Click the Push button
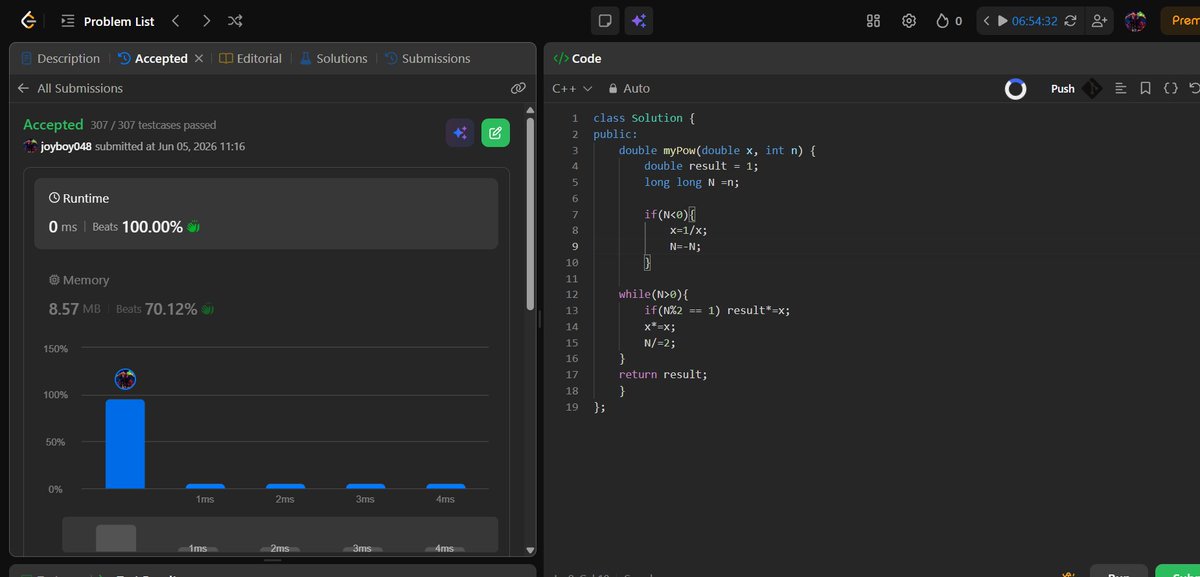The width and height of the screenshot is (1200, 577). click(1063, 88)
